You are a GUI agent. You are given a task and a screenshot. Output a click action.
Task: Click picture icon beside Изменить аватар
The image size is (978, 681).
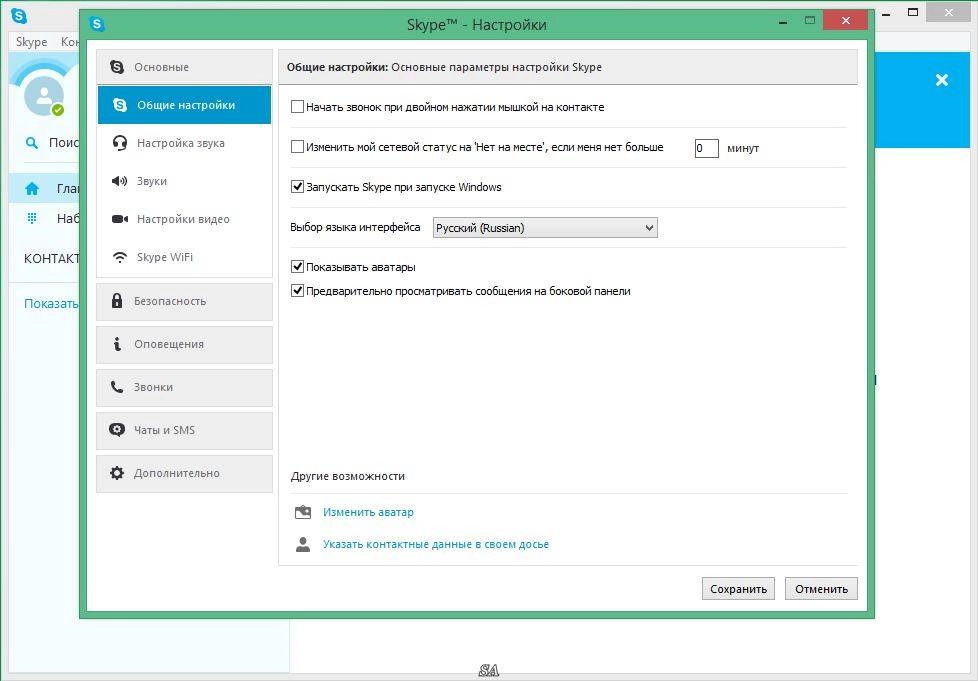[x=303, y=512]
